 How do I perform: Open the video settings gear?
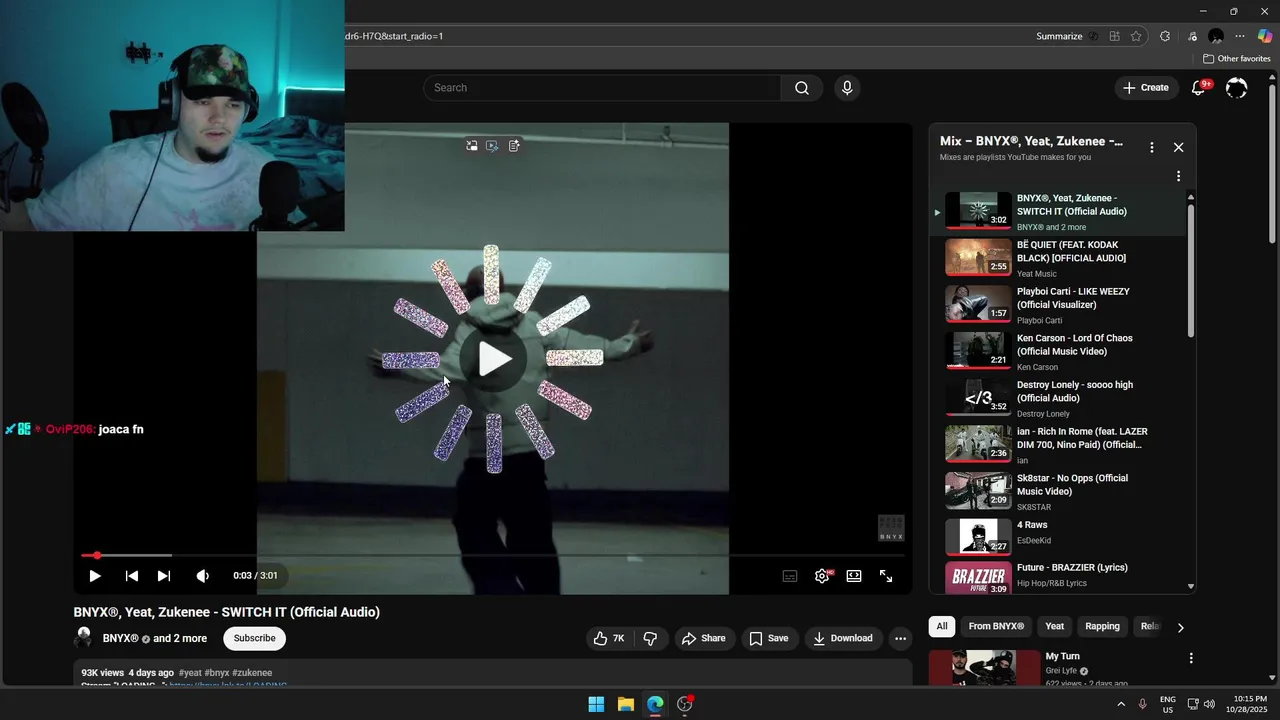click(x=822, y=576)
